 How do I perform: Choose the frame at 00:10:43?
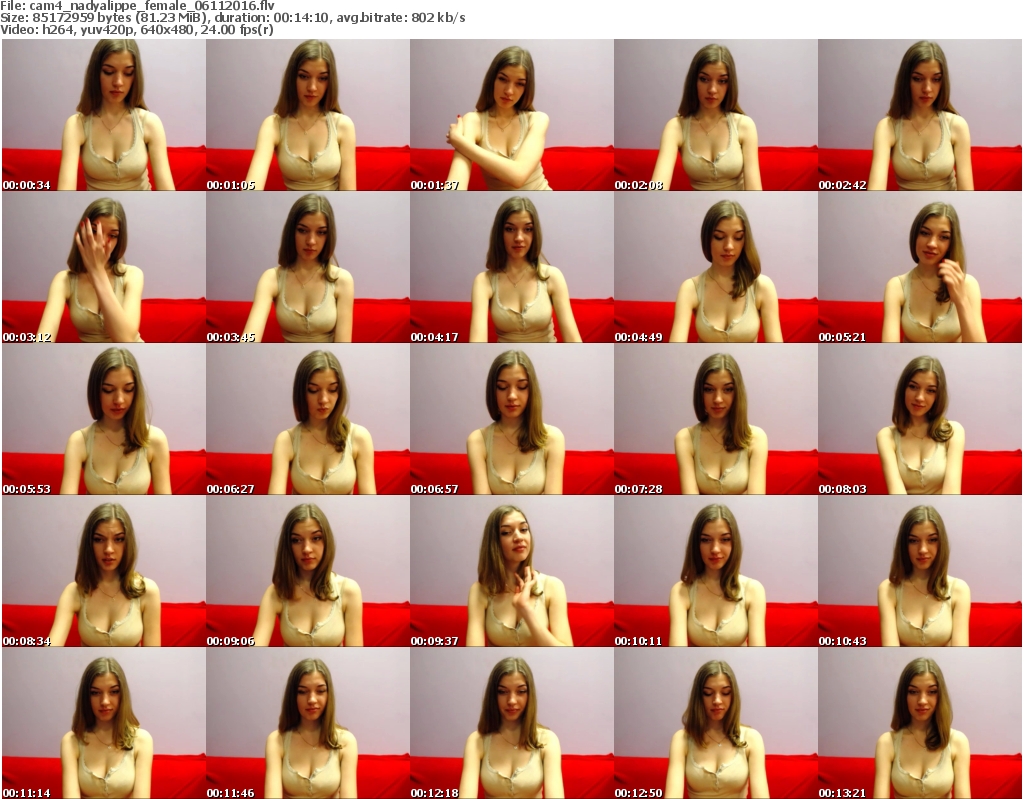coord(919,572)
